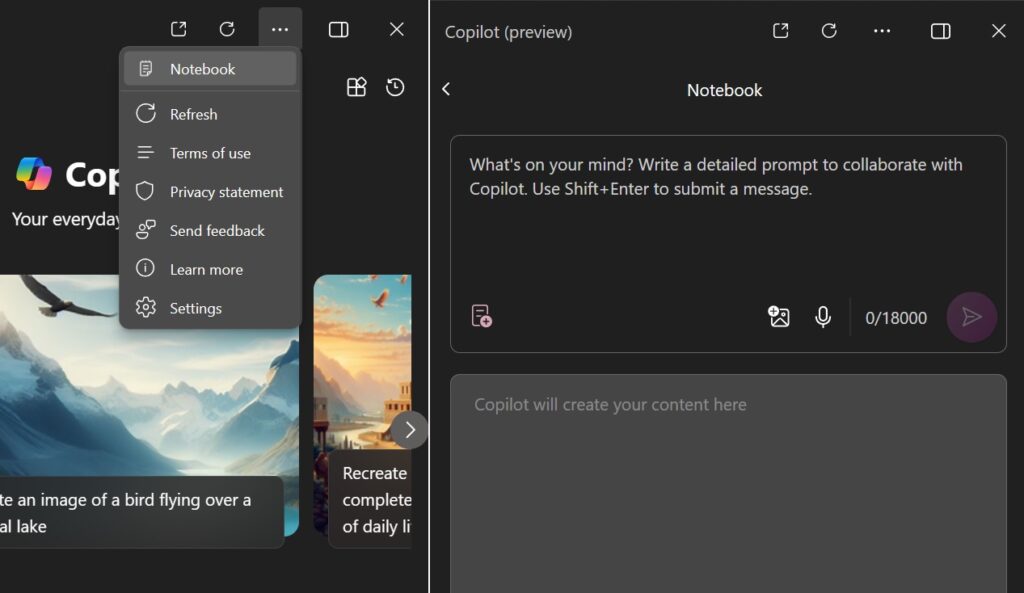Open the plugins icon in Copilot
1024x593 pixels.
356,87
